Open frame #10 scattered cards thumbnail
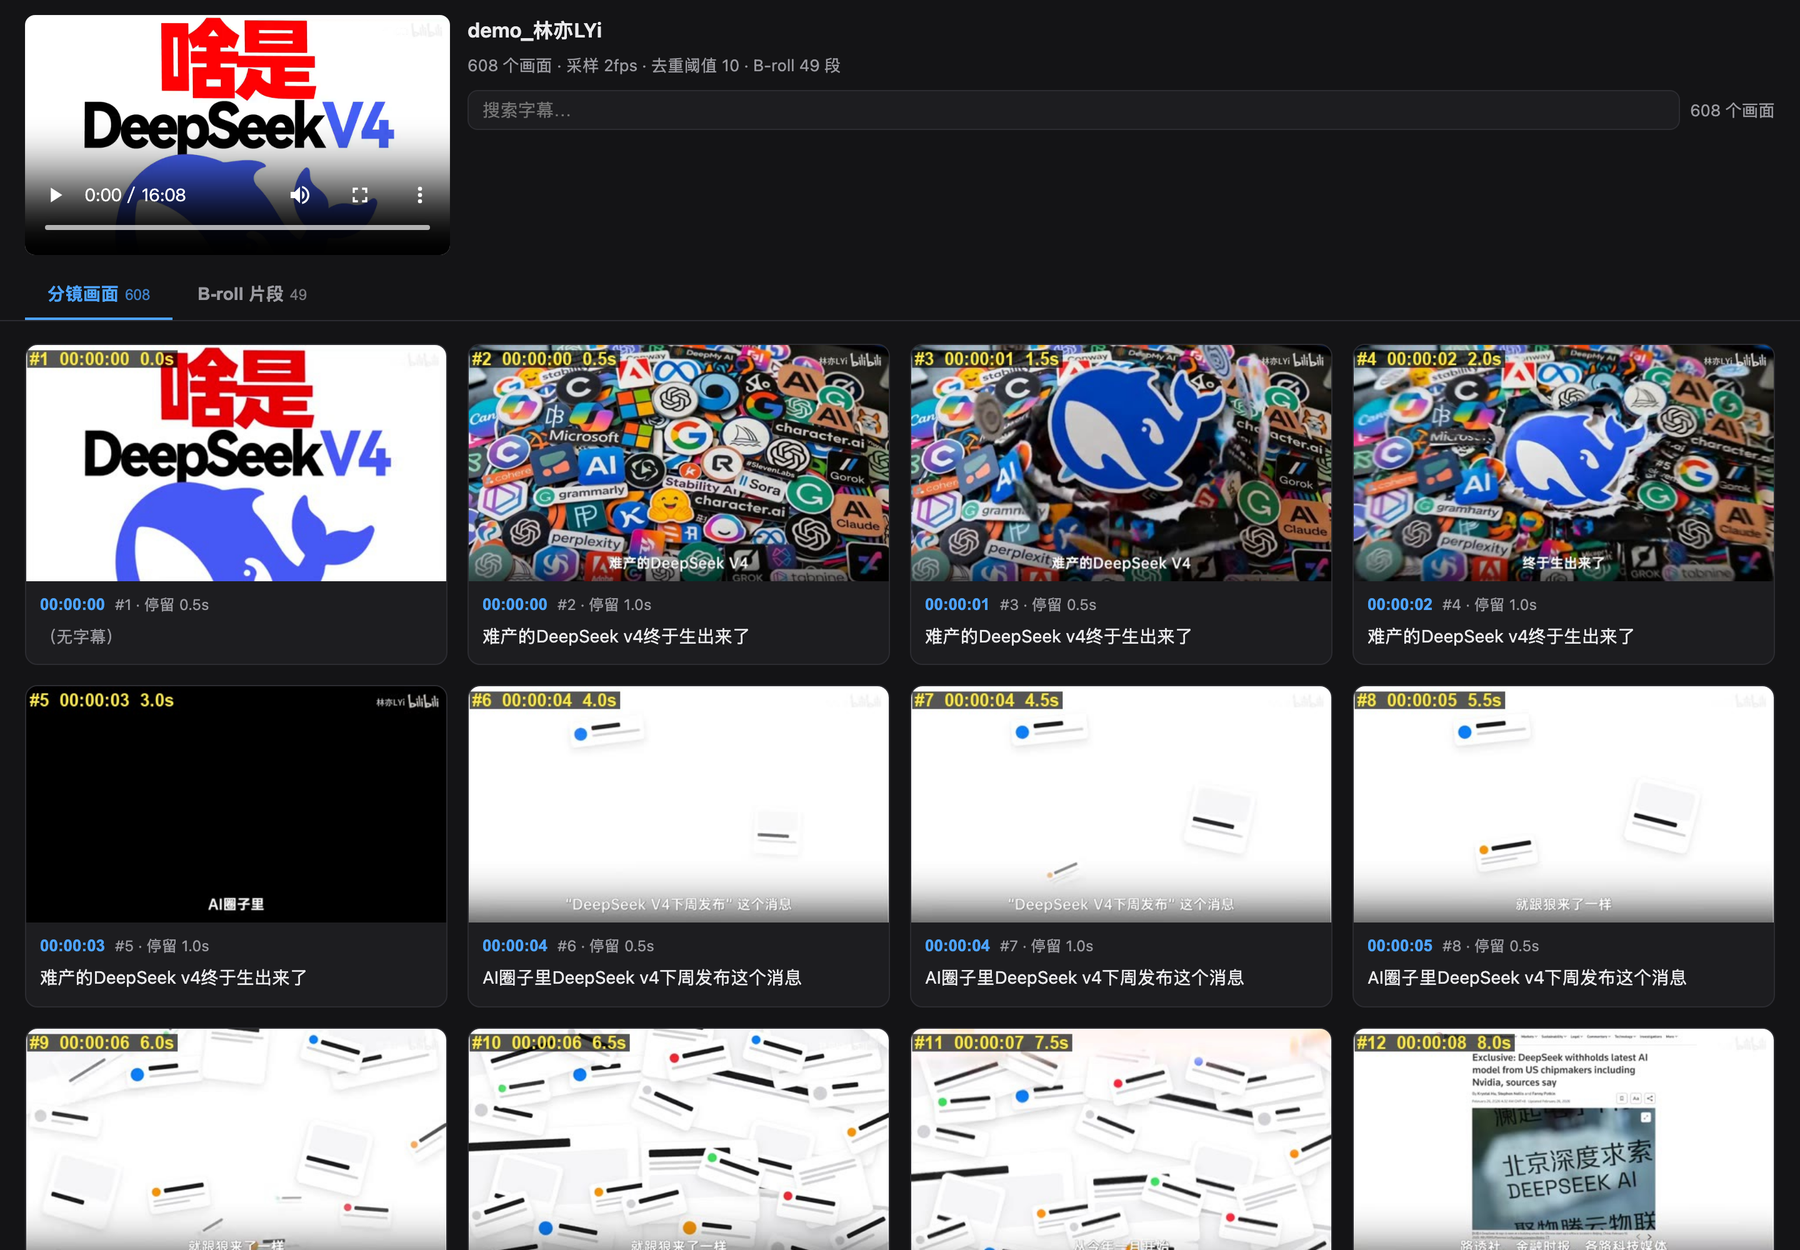The image size is (1800, 1250). click(x=678, y=1140)
